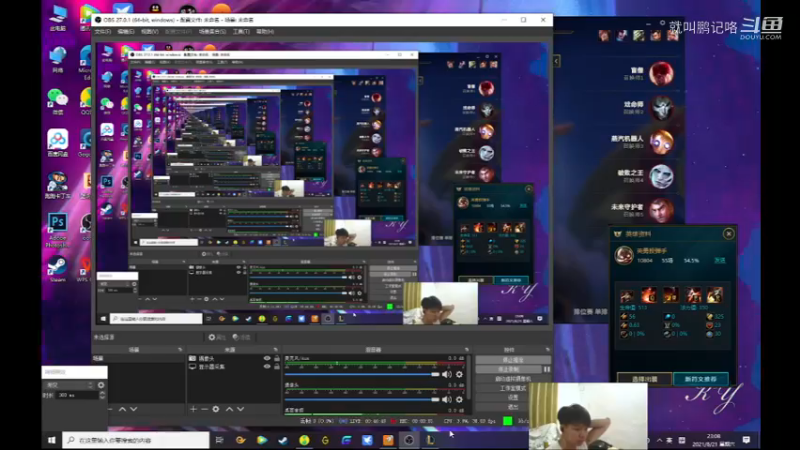Select the display capture source row
The width and height of the screenshot is (800, 450).
[234, 366]
